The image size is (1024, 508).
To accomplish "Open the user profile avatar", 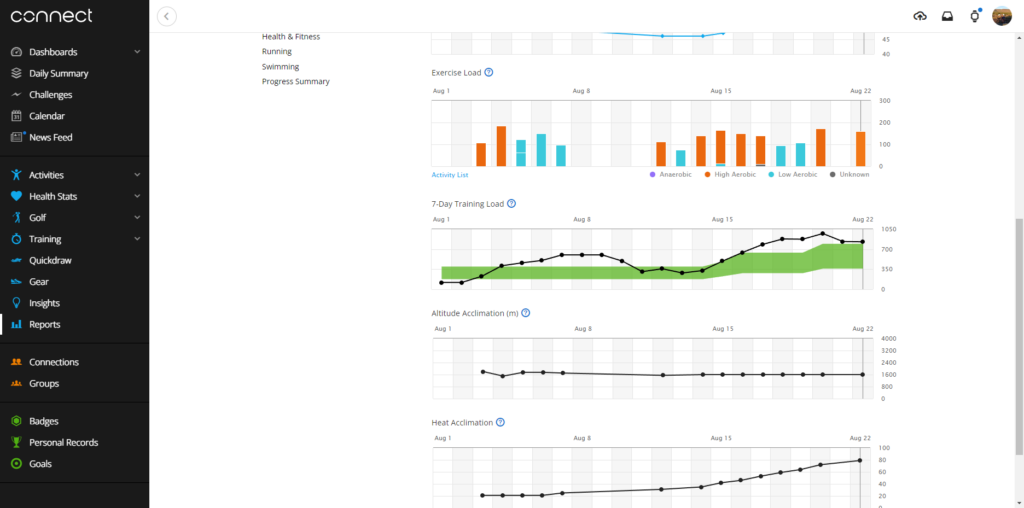I will click(x=1002, y=16).
